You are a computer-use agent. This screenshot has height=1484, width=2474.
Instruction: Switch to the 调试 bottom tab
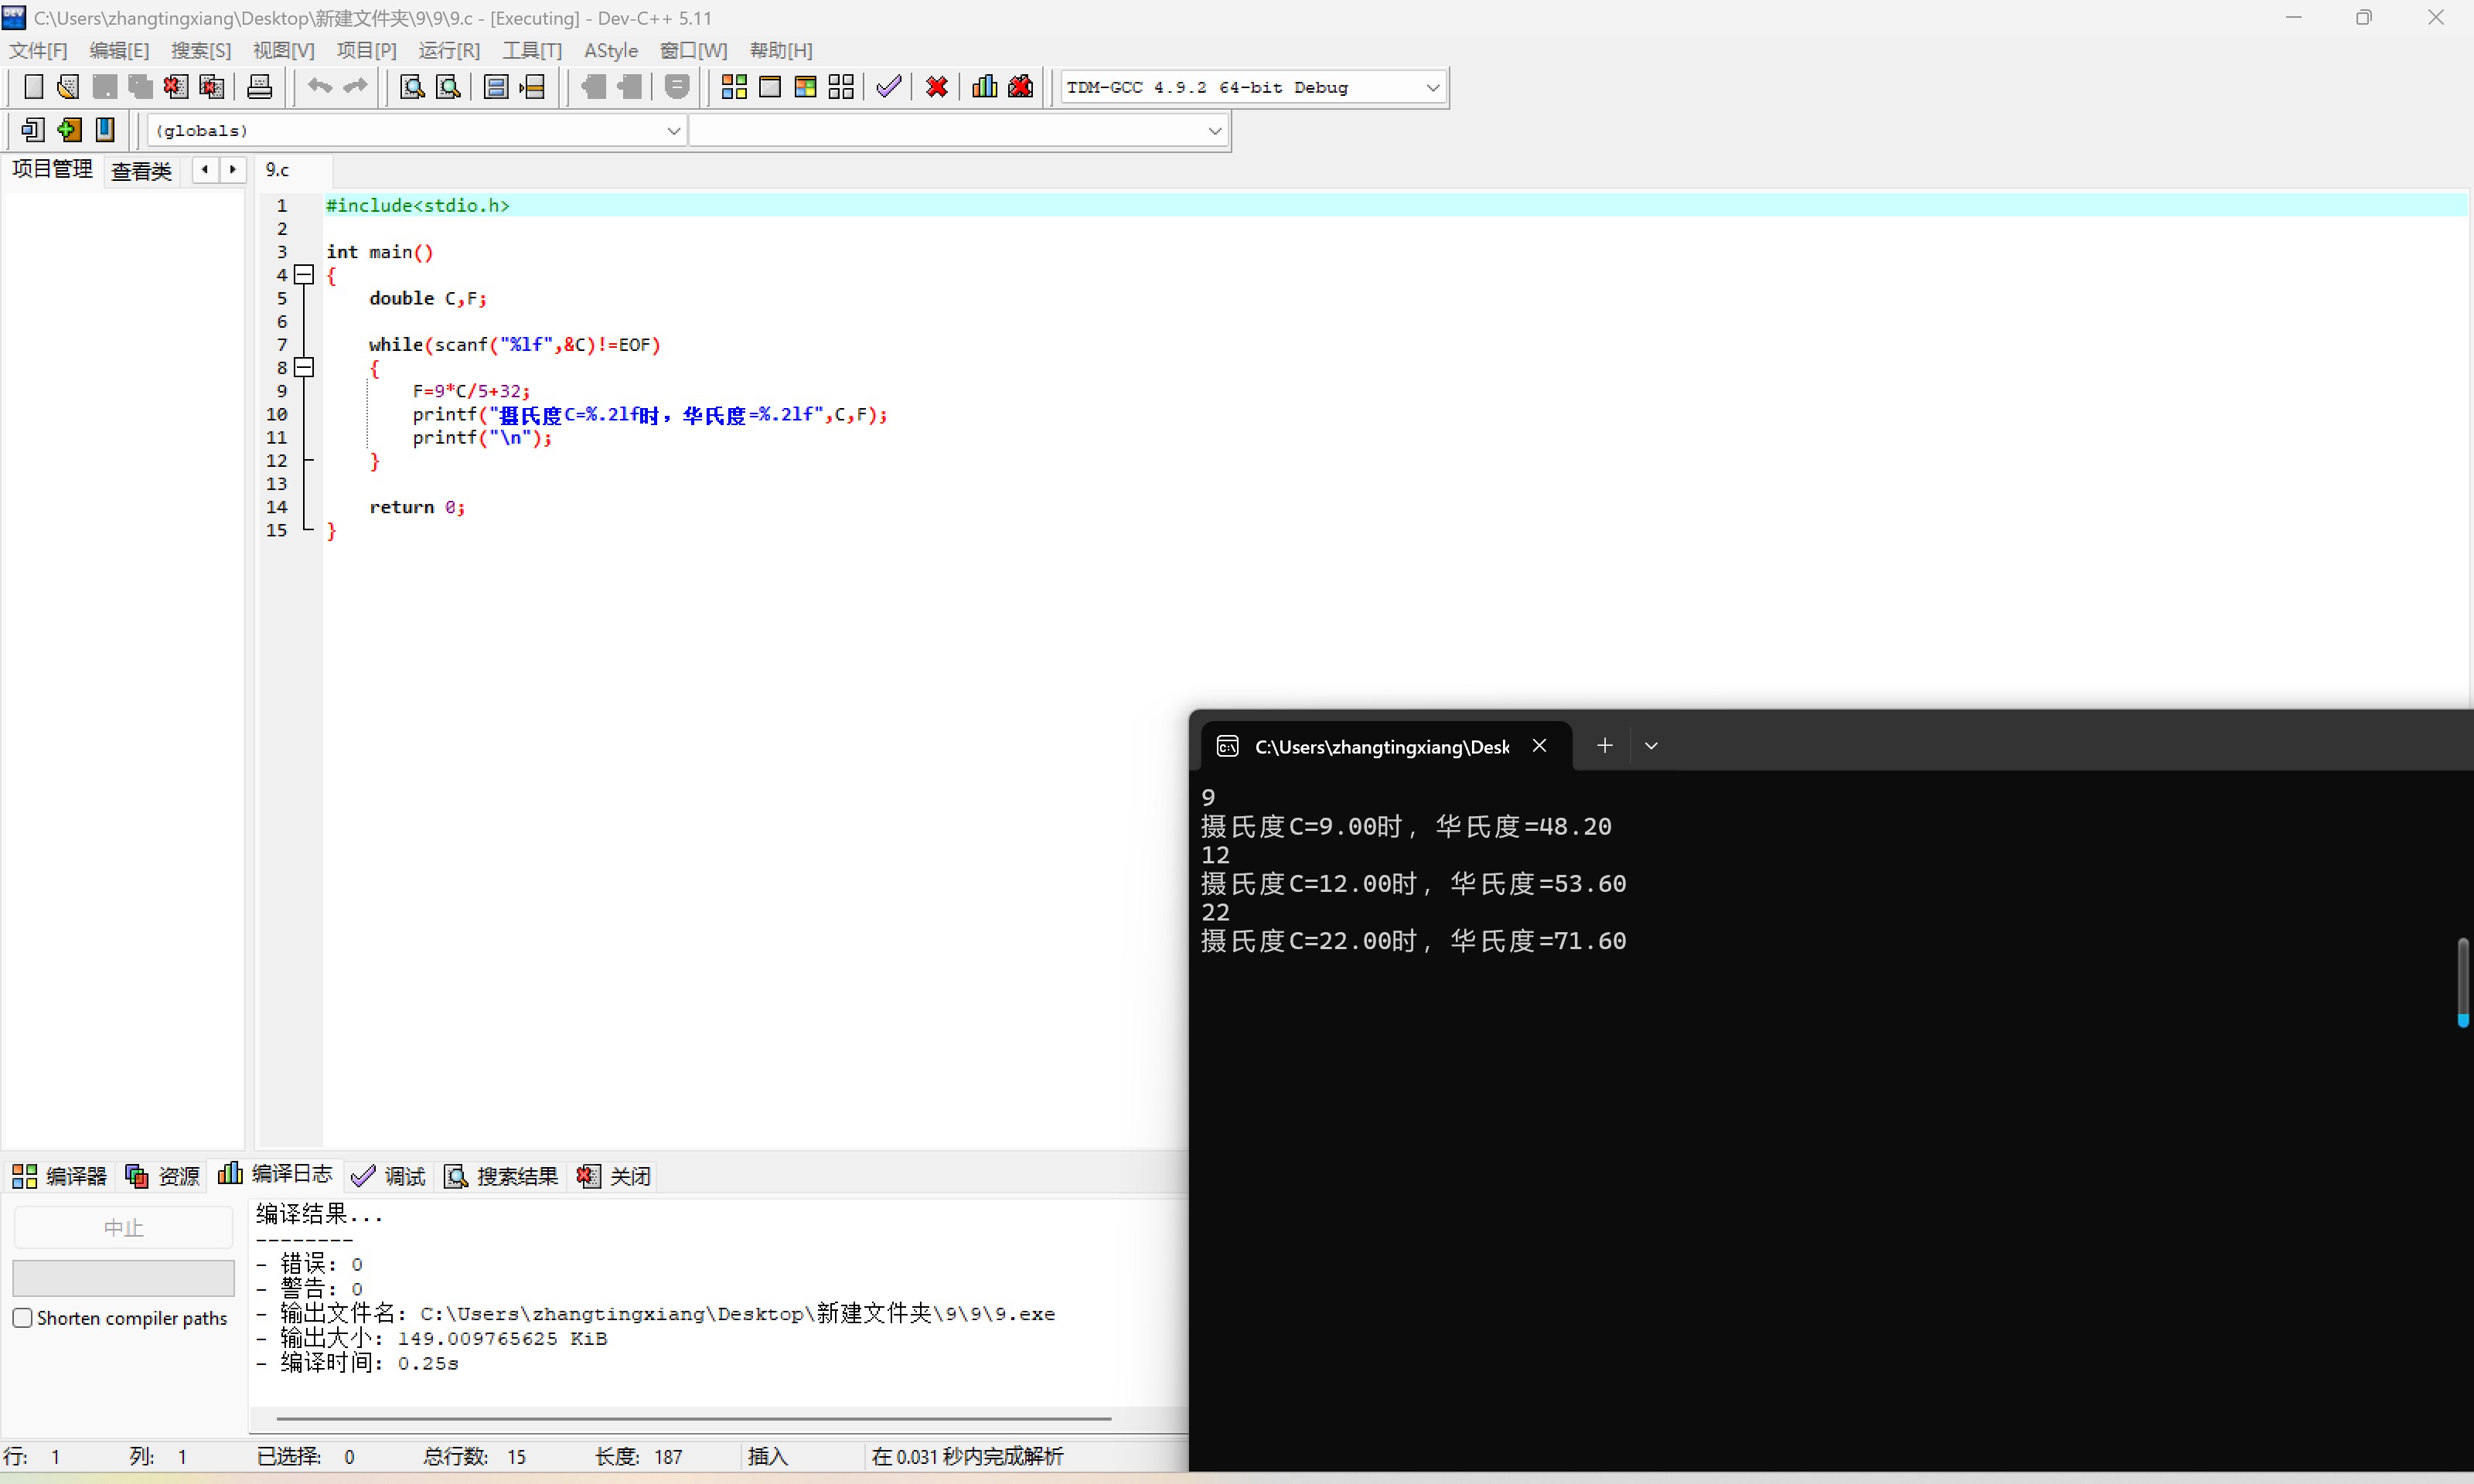pyautogui.click(x=390, y=1176)
